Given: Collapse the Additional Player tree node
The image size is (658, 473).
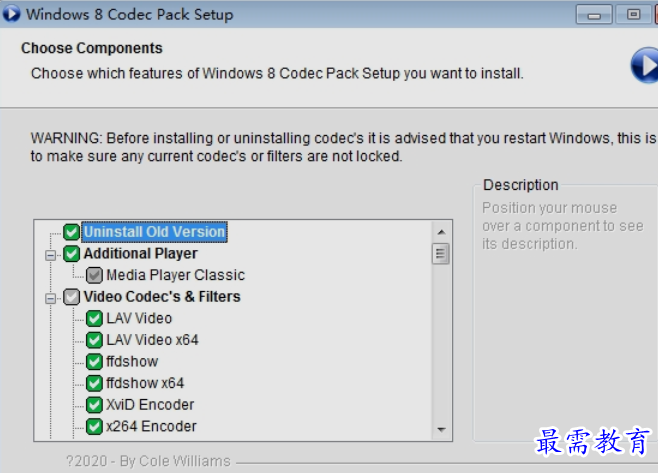Looking at the screenshot, I should pos(50,255).
